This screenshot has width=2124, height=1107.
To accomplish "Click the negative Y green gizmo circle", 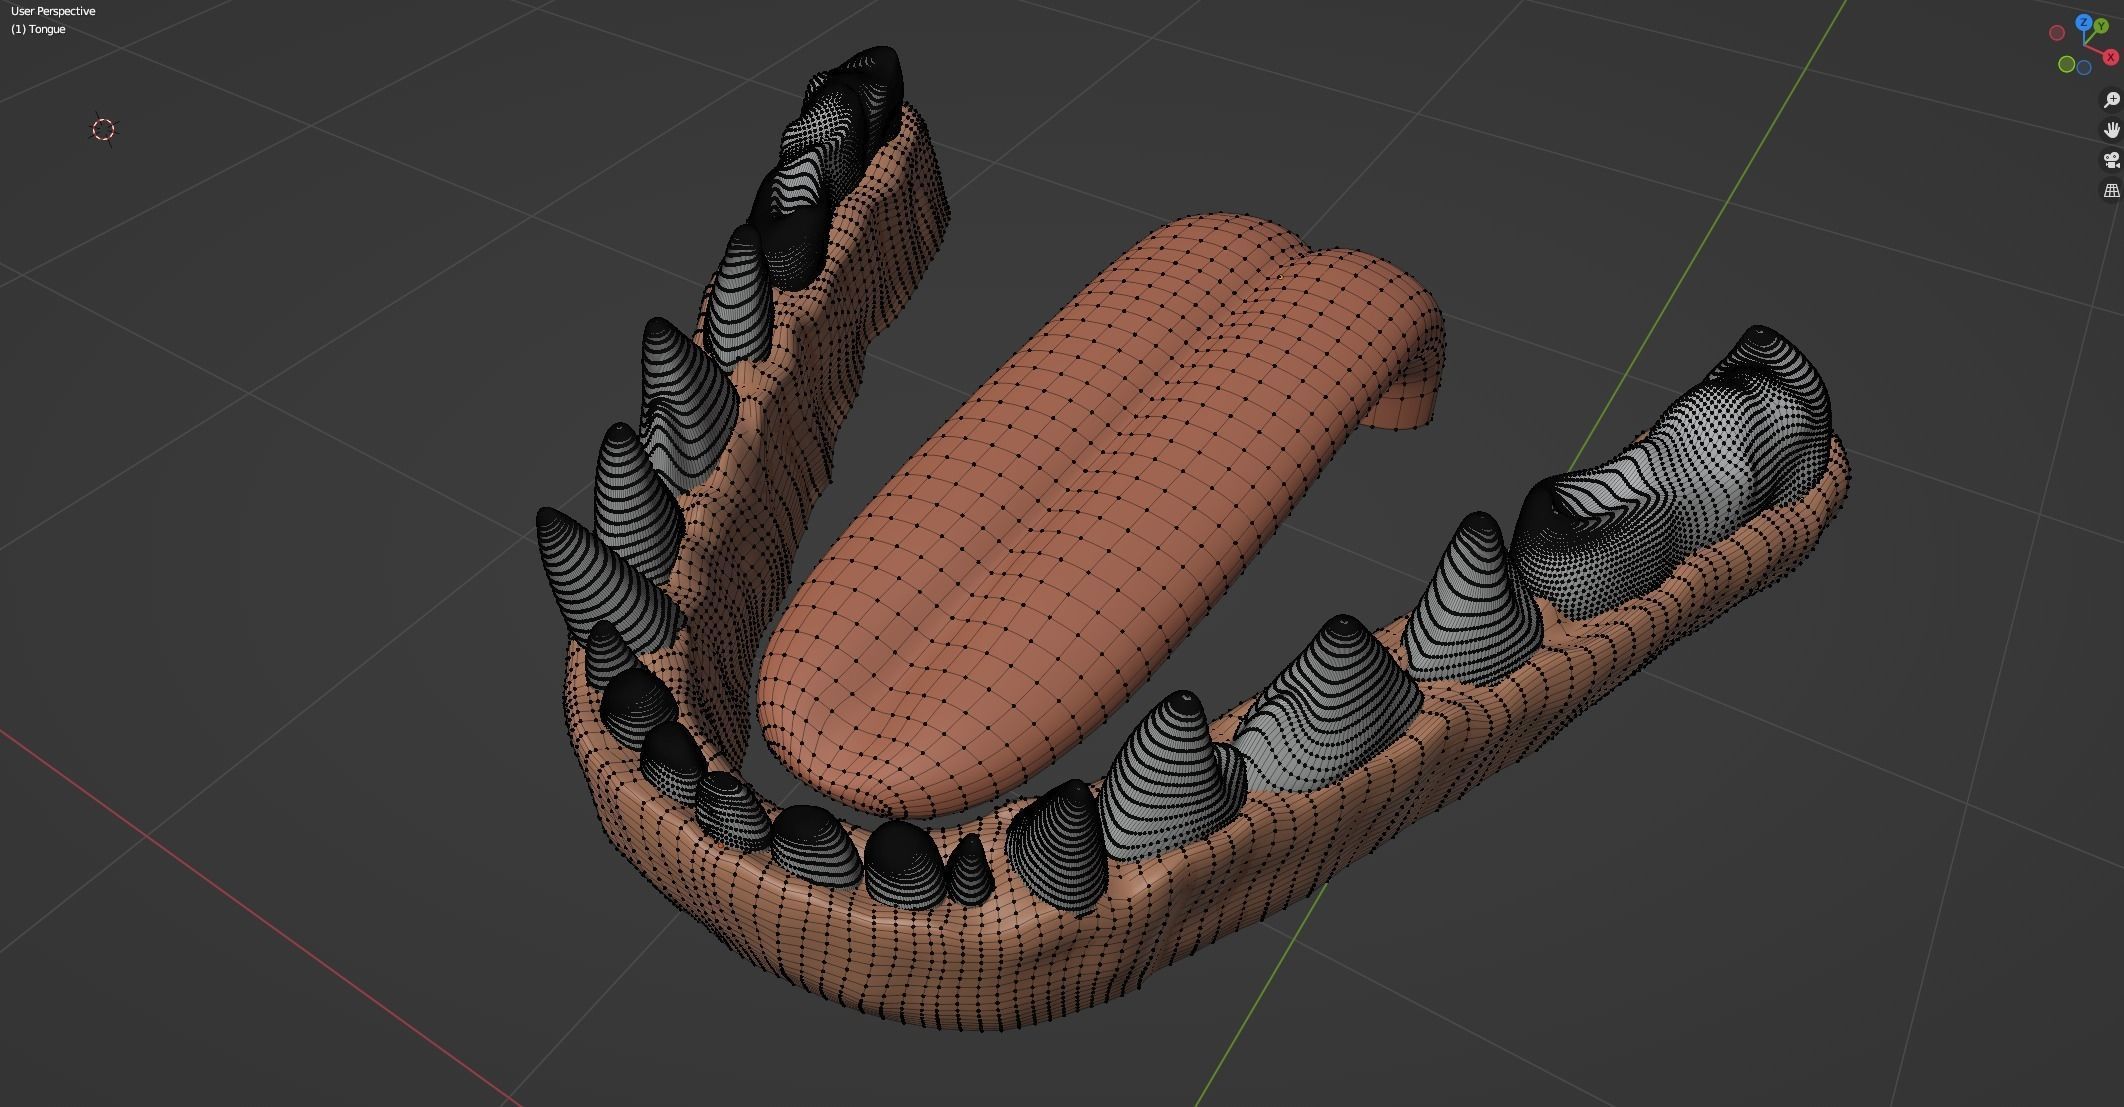I will click(x=2067, y=65).
